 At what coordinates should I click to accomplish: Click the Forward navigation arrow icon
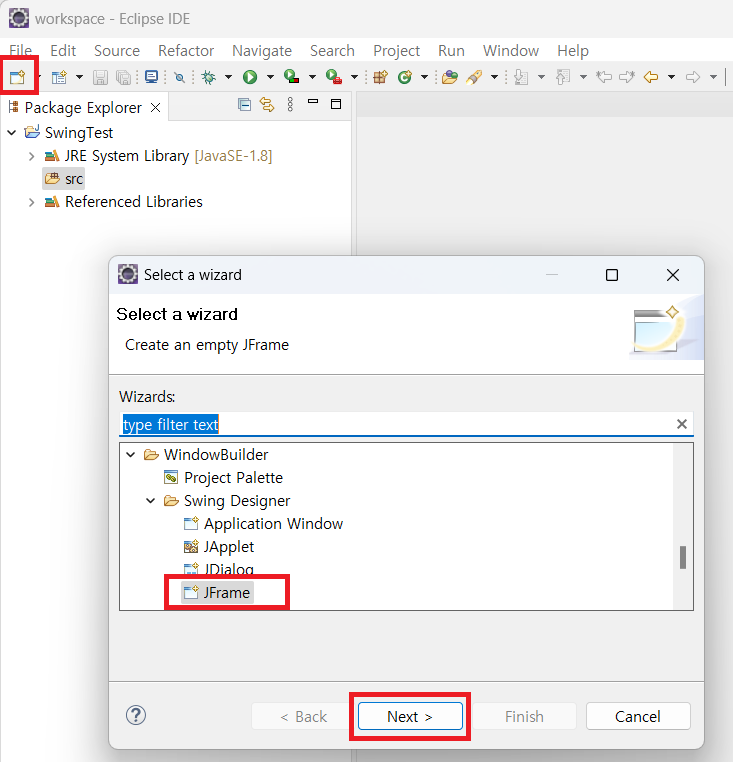[x=693, y=77]
